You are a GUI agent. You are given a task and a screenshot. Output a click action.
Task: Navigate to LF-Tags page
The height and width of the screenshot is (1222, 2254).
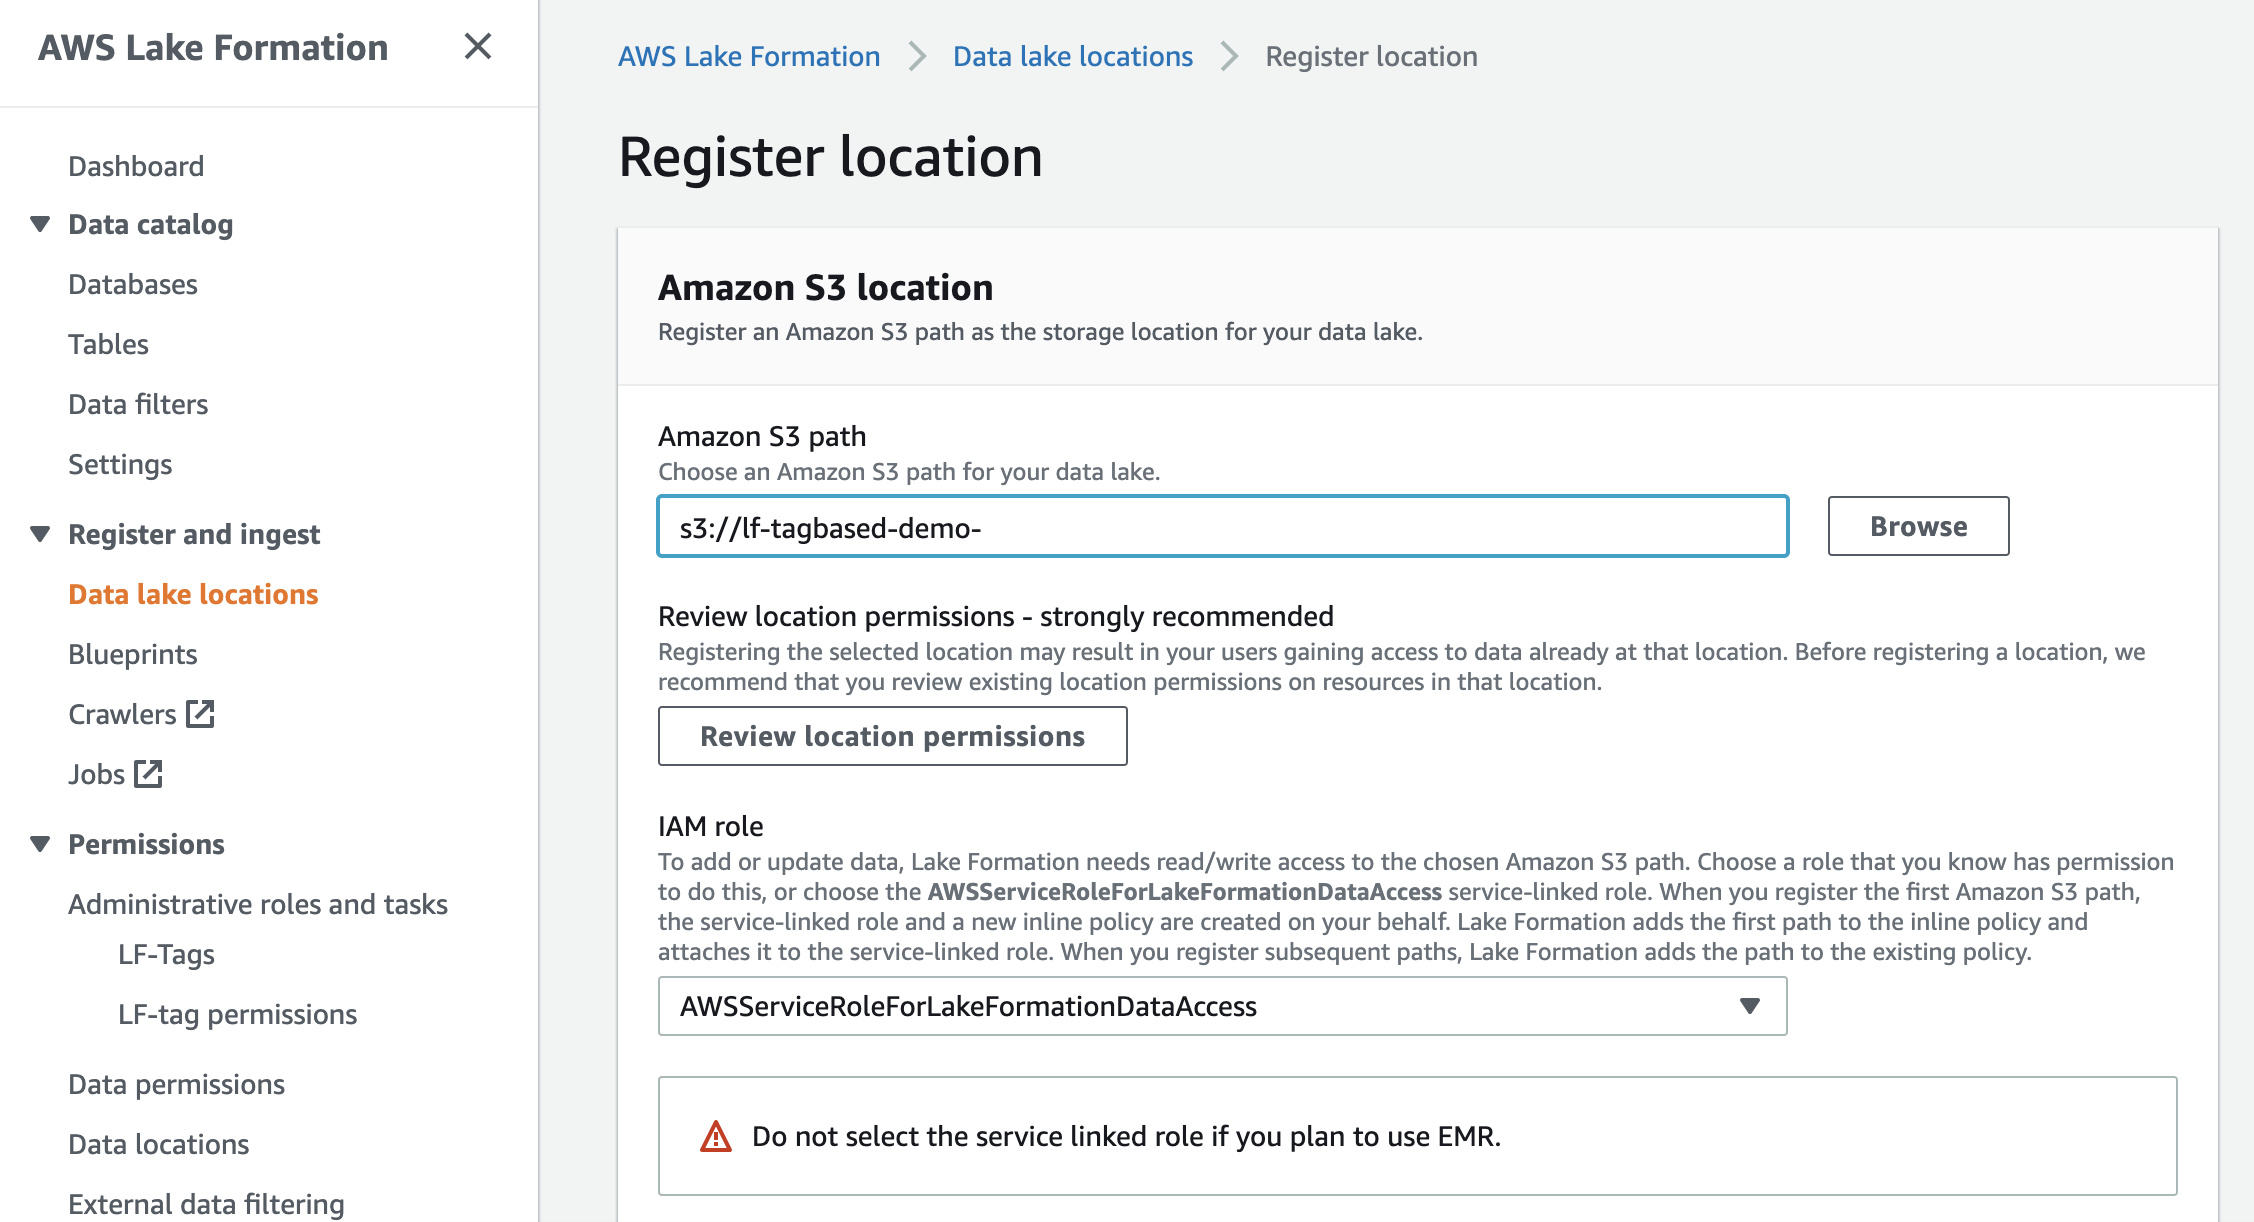tap(166, 955)
